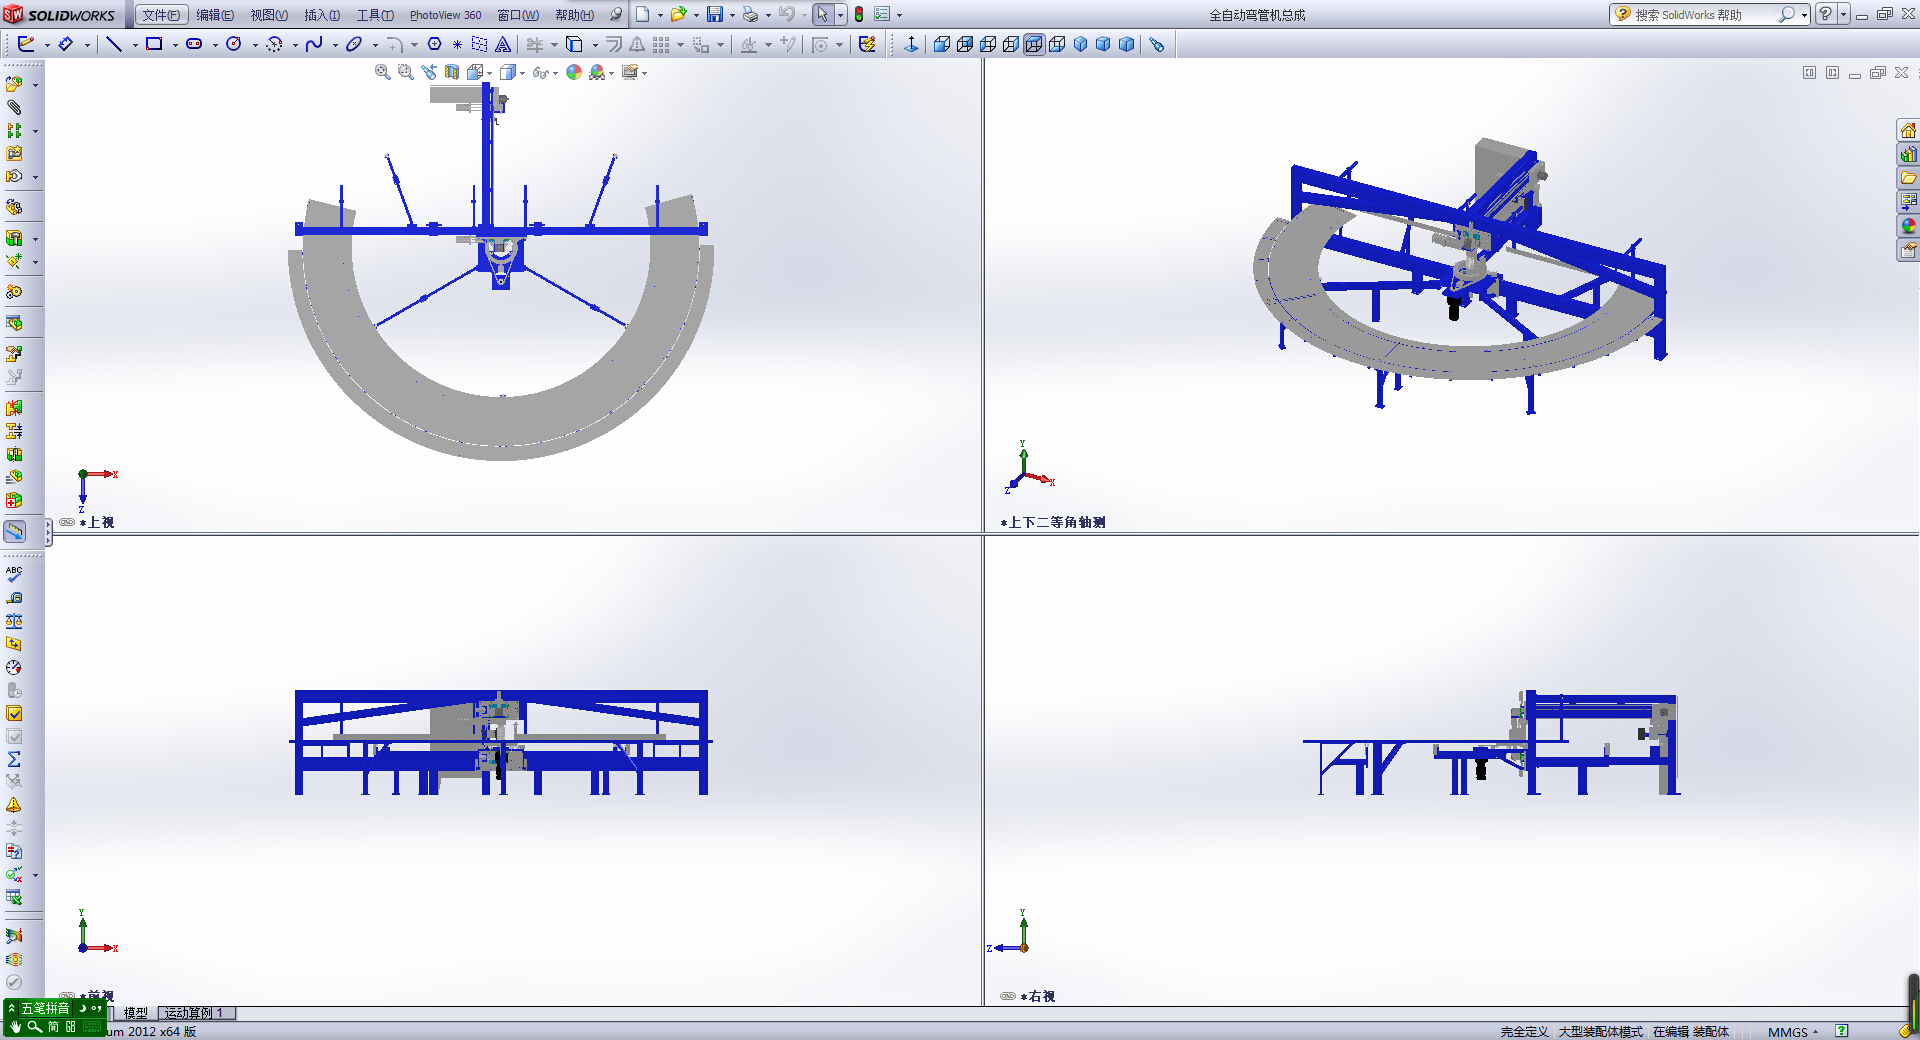The width and height of the screenshot is (1920, 1040).
Task: Expand the Display Style dropdown arrow
Action: [x=522, y=73]
